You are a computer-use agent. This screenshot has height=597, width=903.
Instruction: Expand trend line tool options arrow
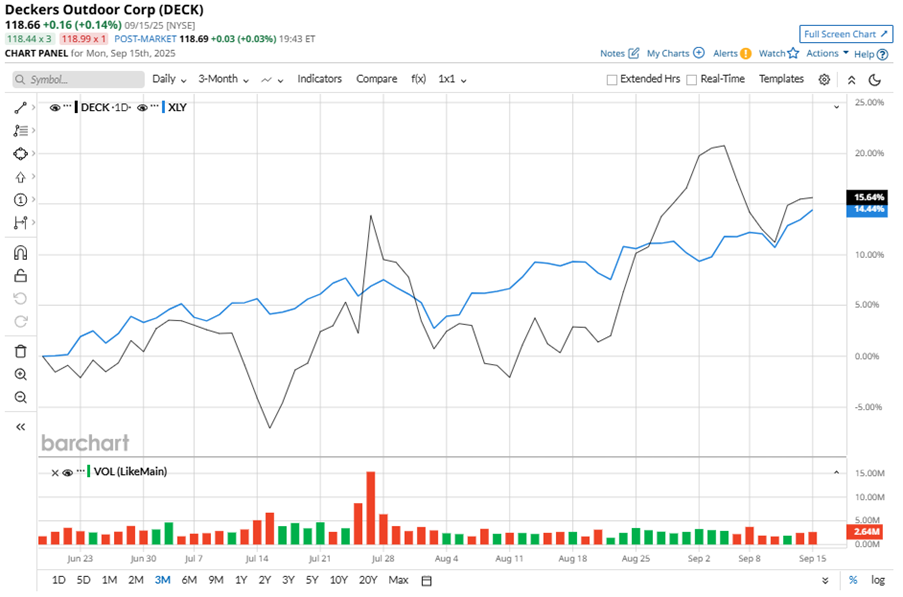(x=33, y=107)
